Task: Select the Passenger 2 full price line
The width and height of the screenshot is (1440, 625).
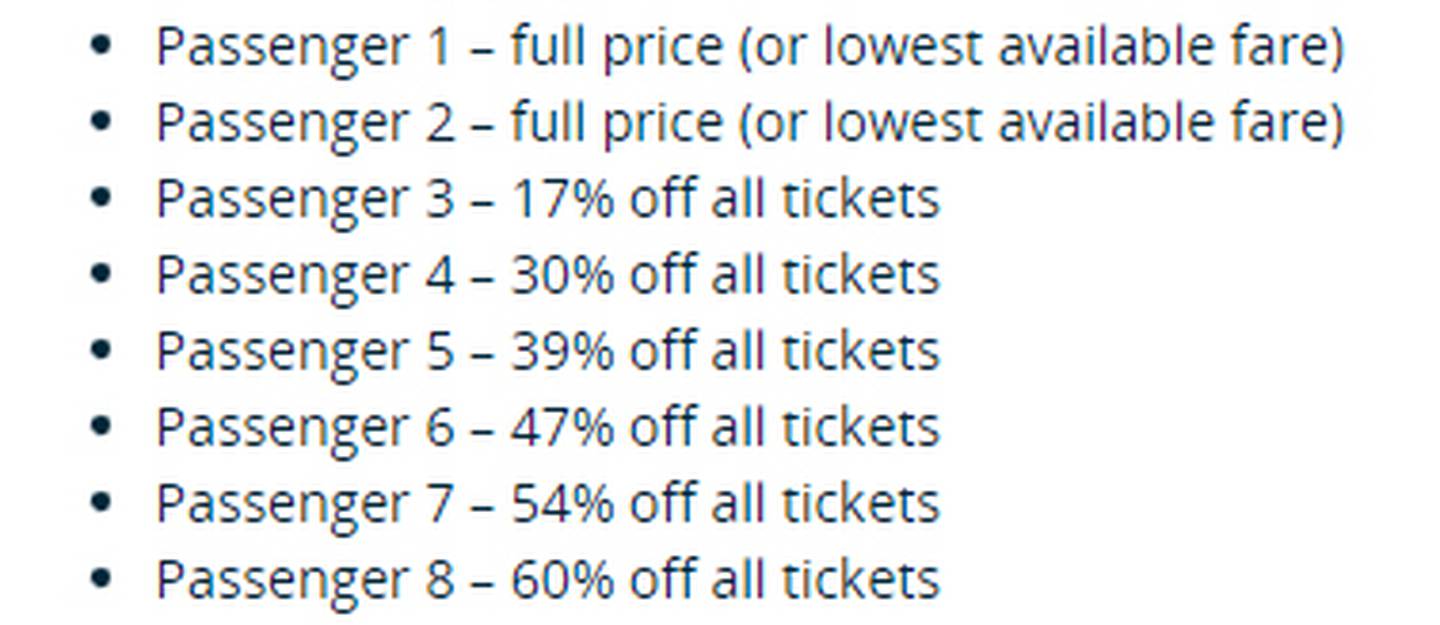Action: [x=750, y=123]
